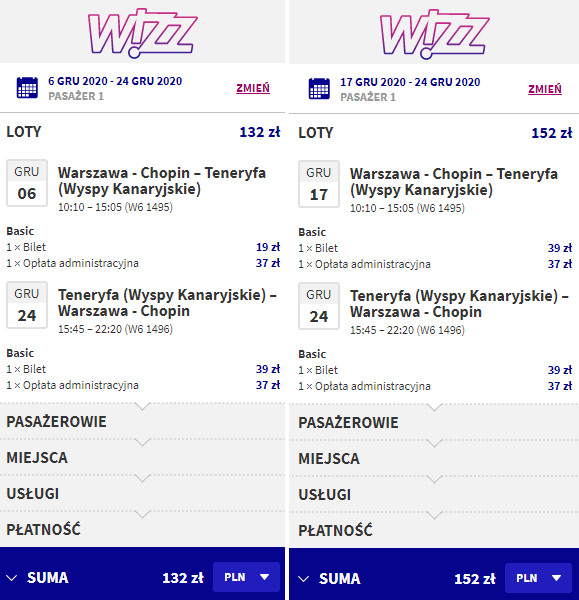Expand the SUMA chevron for 132 zł total
The width and height of the screenshot is (579, 600).
(x=12, y=578)
